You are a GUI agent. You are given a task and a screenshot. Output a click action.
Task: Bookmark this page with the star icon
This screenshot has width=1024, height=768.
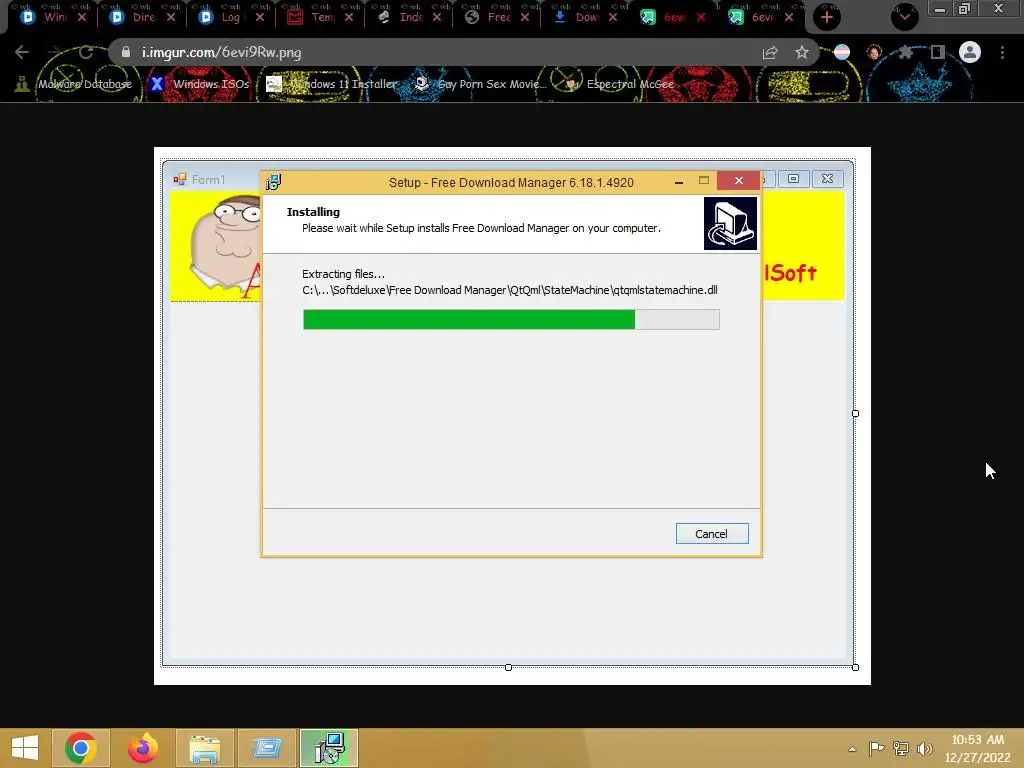click(802, 52)
